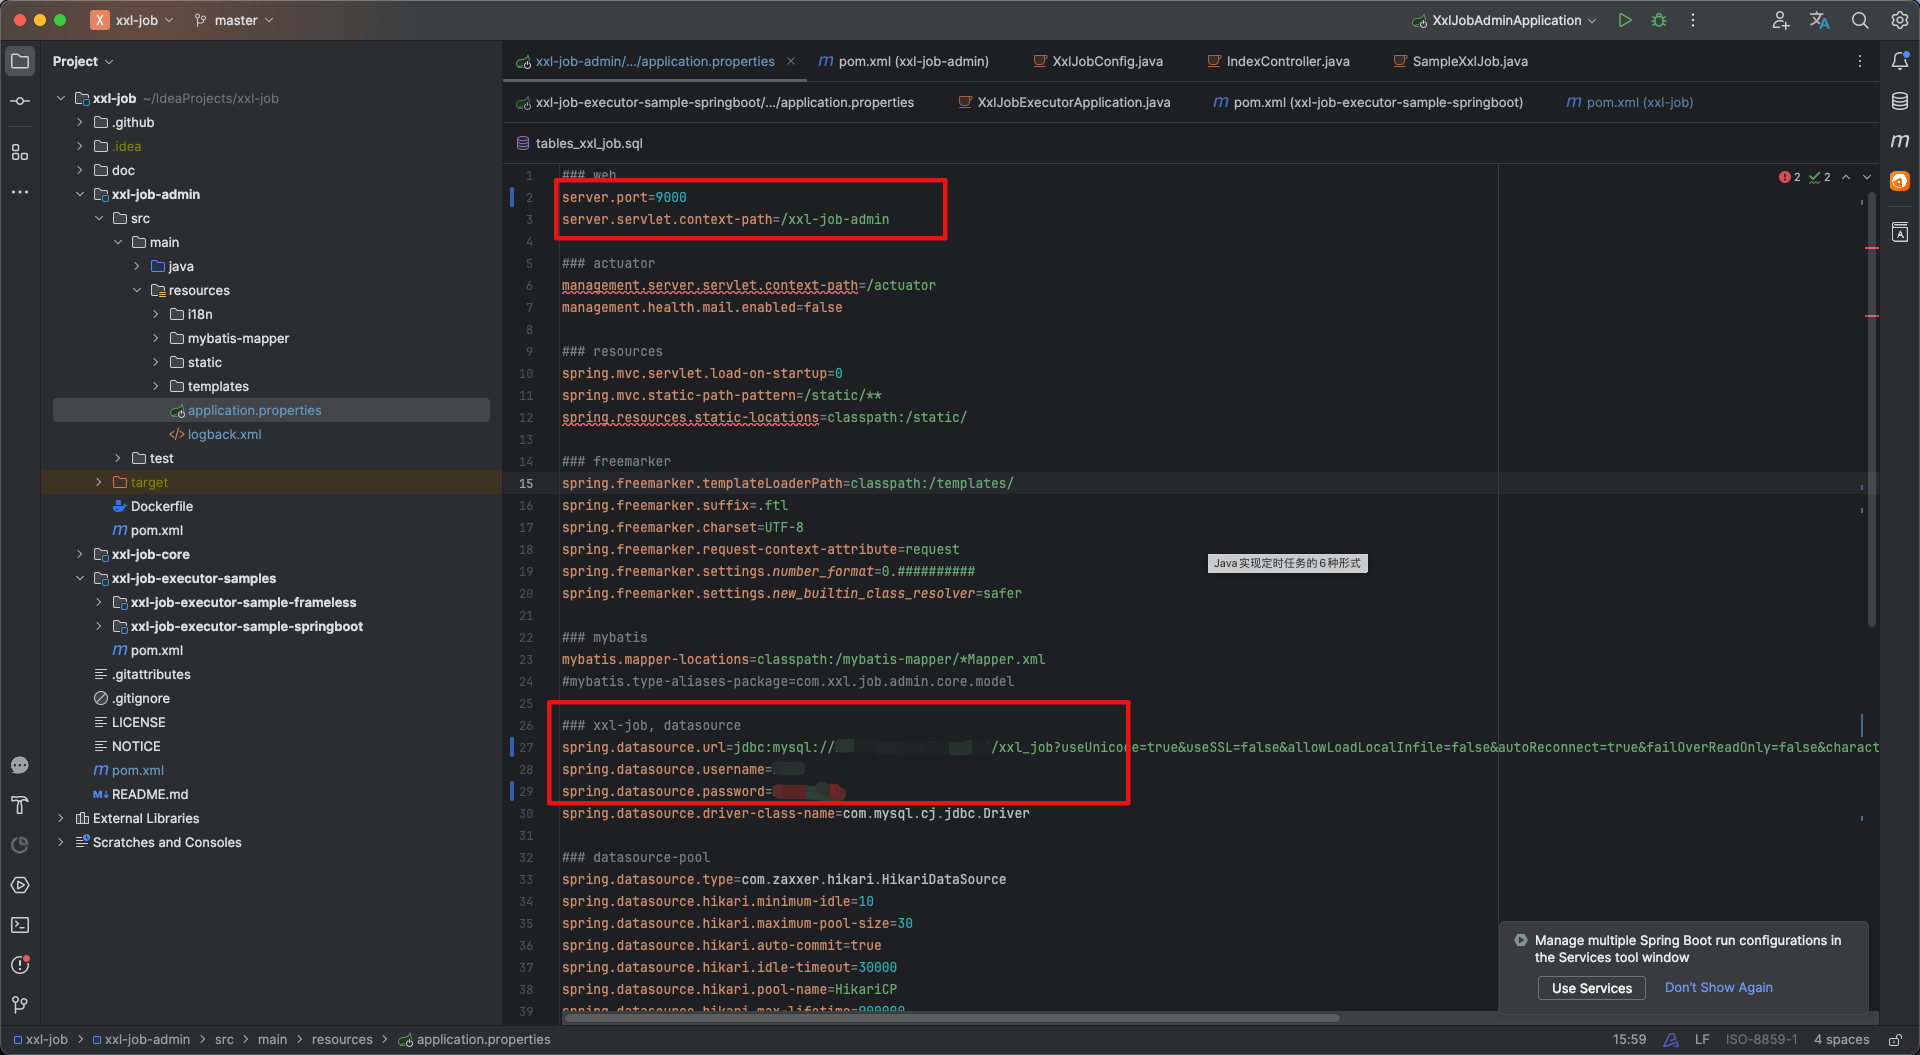The width and height of the screenshot is (1920, 1055).
Task: Open the master branch dropdown
Action: [x=234, y=20]
